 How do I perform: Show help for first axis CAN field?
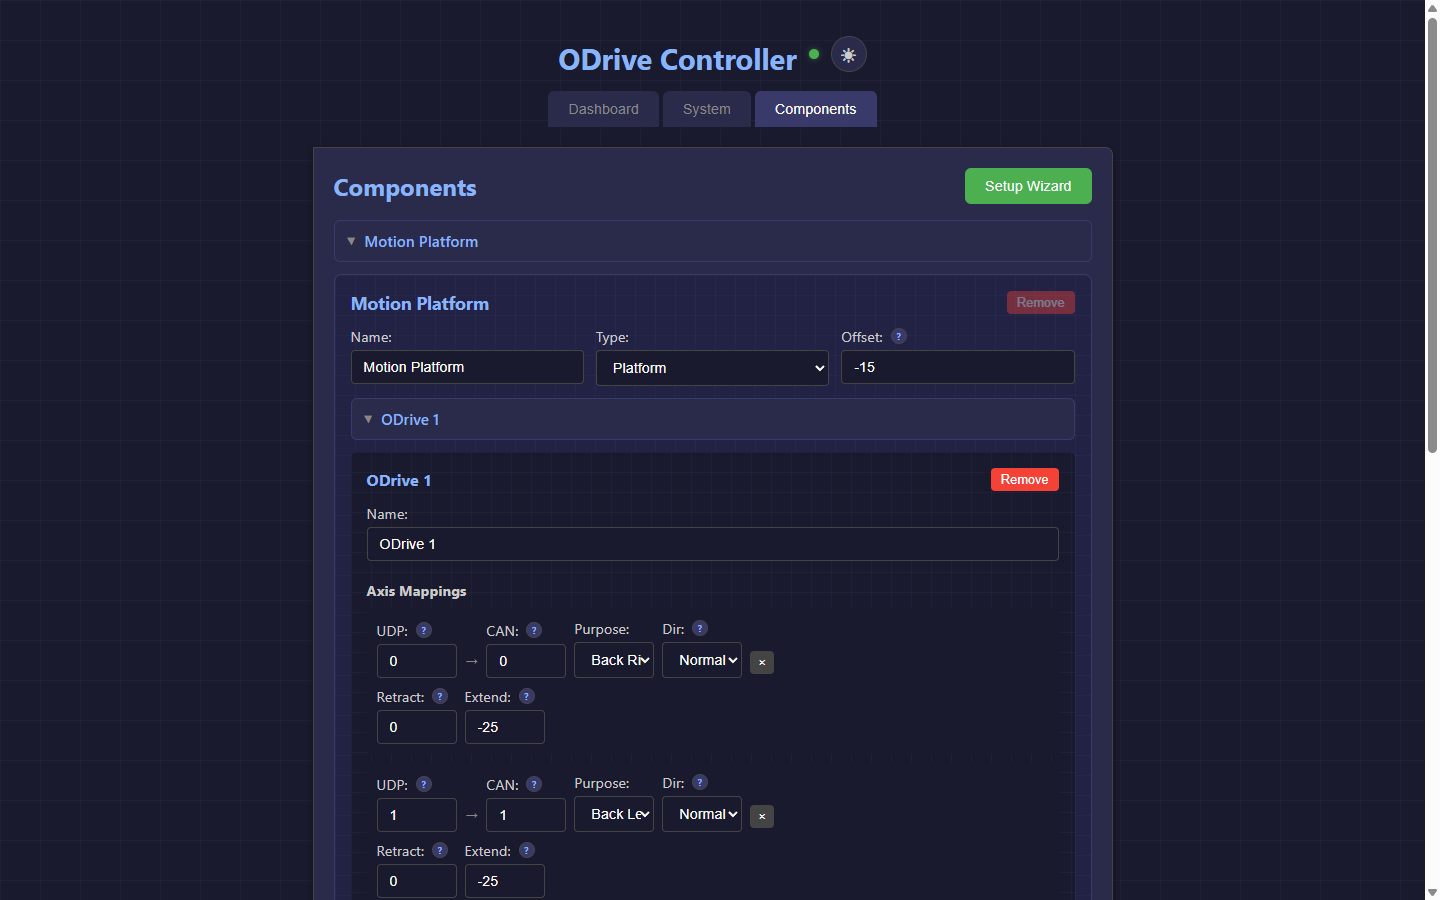[x=534, y=630]
